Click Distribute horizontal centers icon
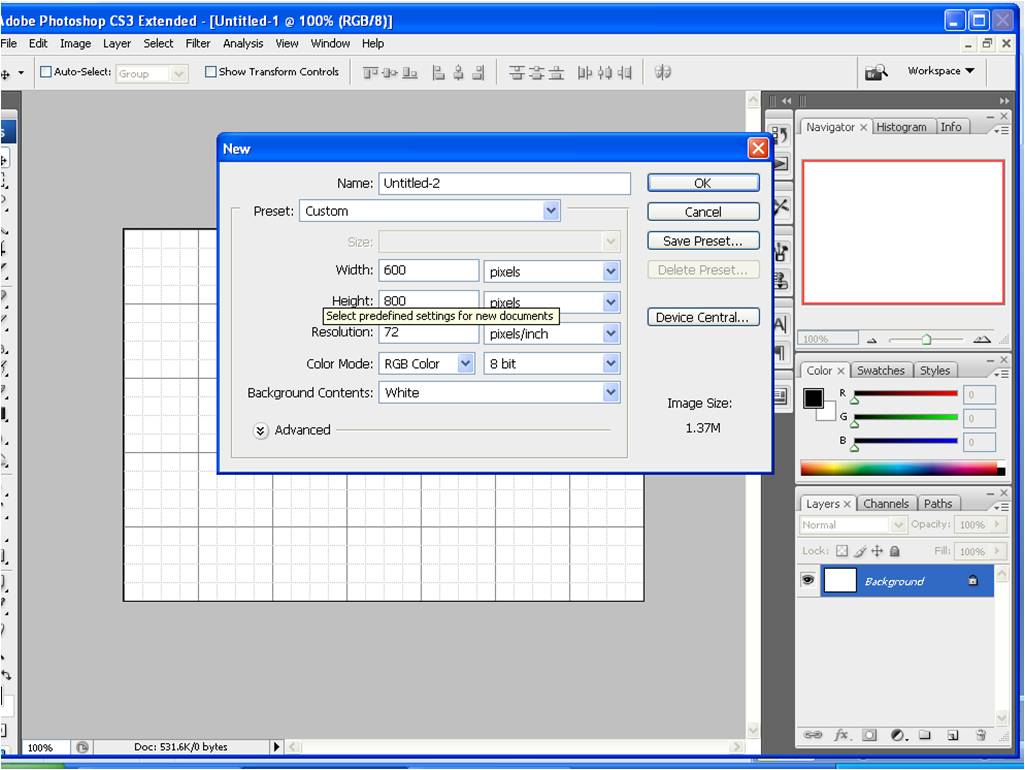1025x770 pixels. pos(605,73)
